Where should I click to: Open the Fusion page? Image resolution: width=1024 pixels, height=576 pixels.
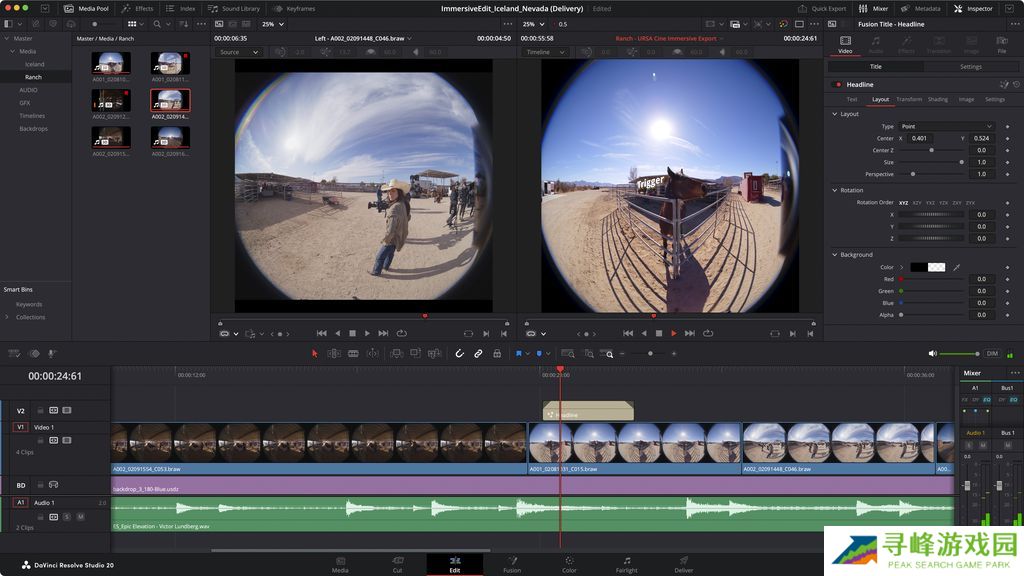pos(512,564)
